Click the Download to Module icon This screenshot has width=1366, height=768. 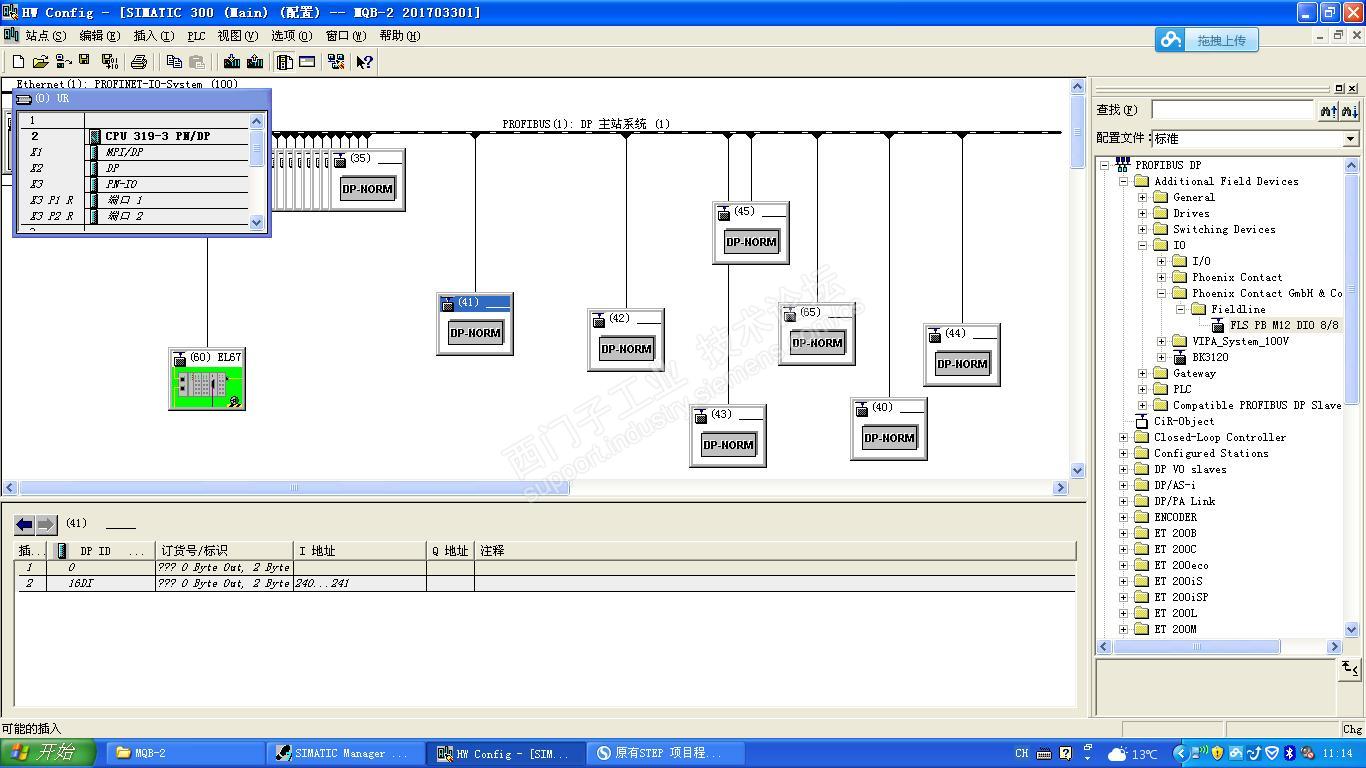(232, 62)
